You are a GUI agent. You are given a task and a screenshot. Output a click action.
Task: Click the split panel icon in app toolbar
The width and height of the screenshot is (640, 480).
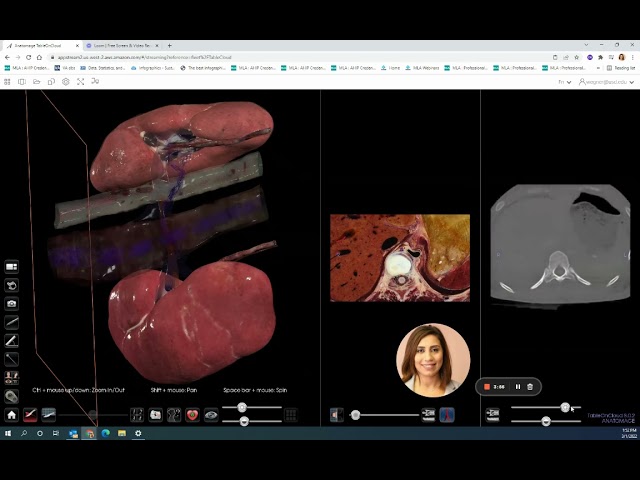[x=22, y=82]
